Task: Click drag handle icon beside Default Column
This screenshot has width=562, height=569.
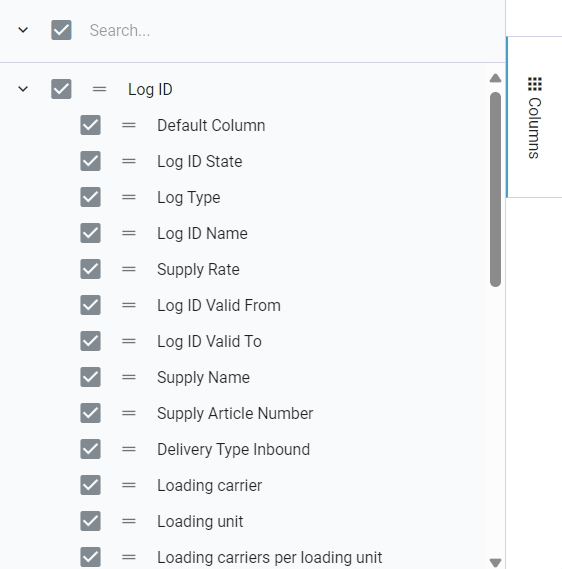Action: [x=128, y=126]
